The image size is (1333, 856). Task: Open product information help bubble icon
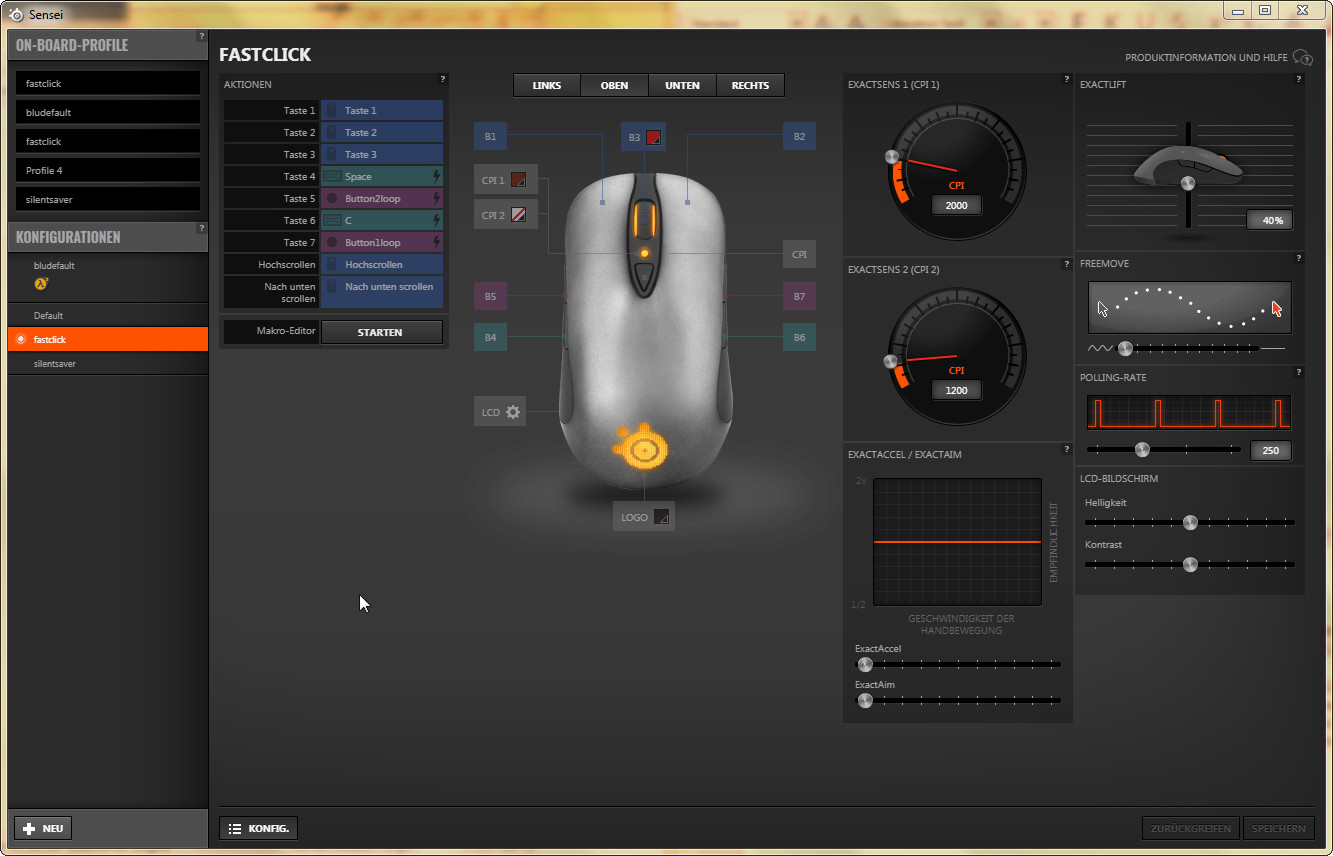tap(1302, 58)
